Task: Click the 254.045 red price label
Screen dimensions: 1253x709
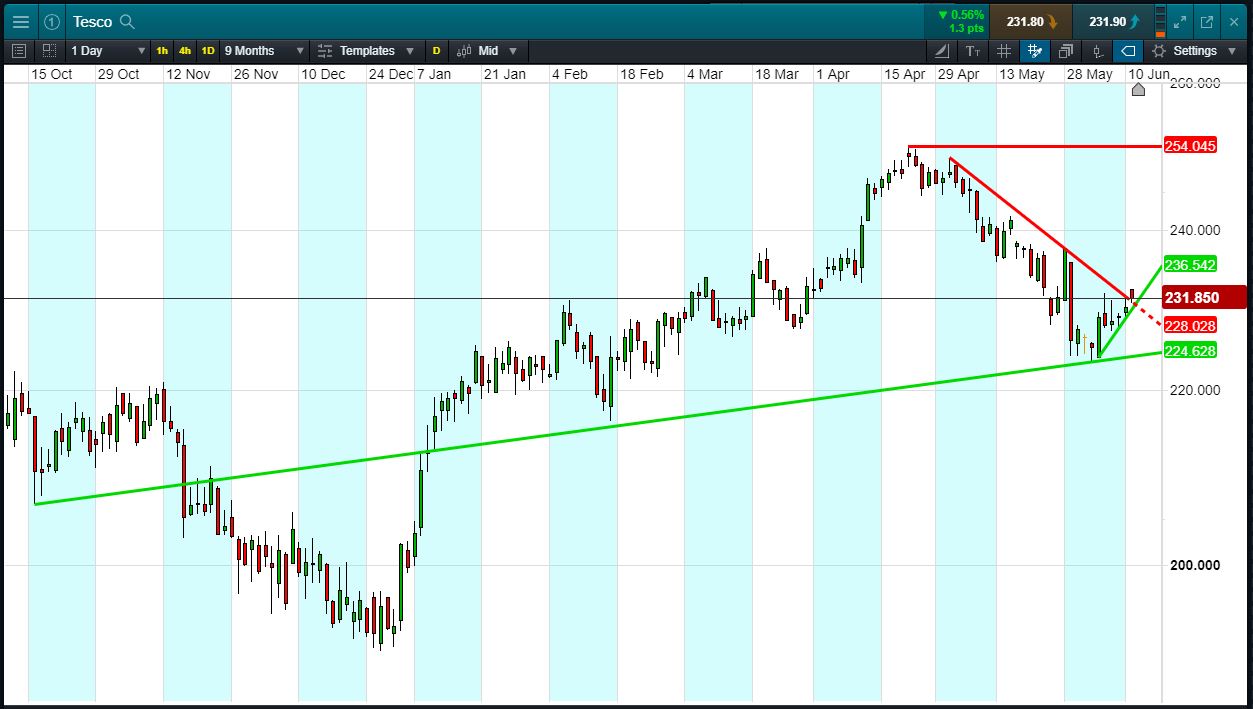Action: (1190, 146)
